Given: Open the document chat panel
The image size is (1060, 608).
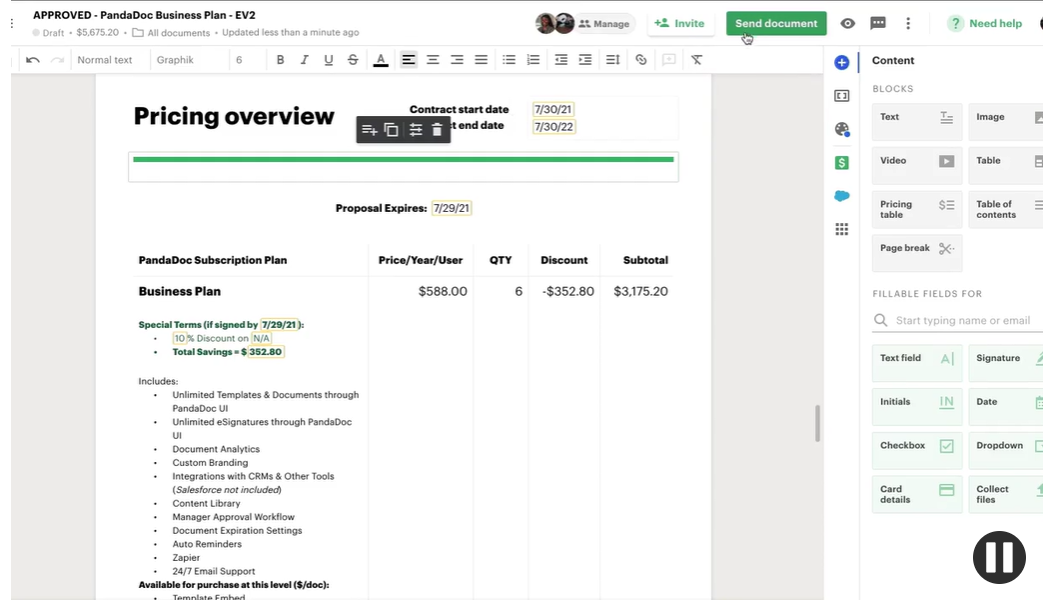Looking at the screenshot, I should pos(878,24).
